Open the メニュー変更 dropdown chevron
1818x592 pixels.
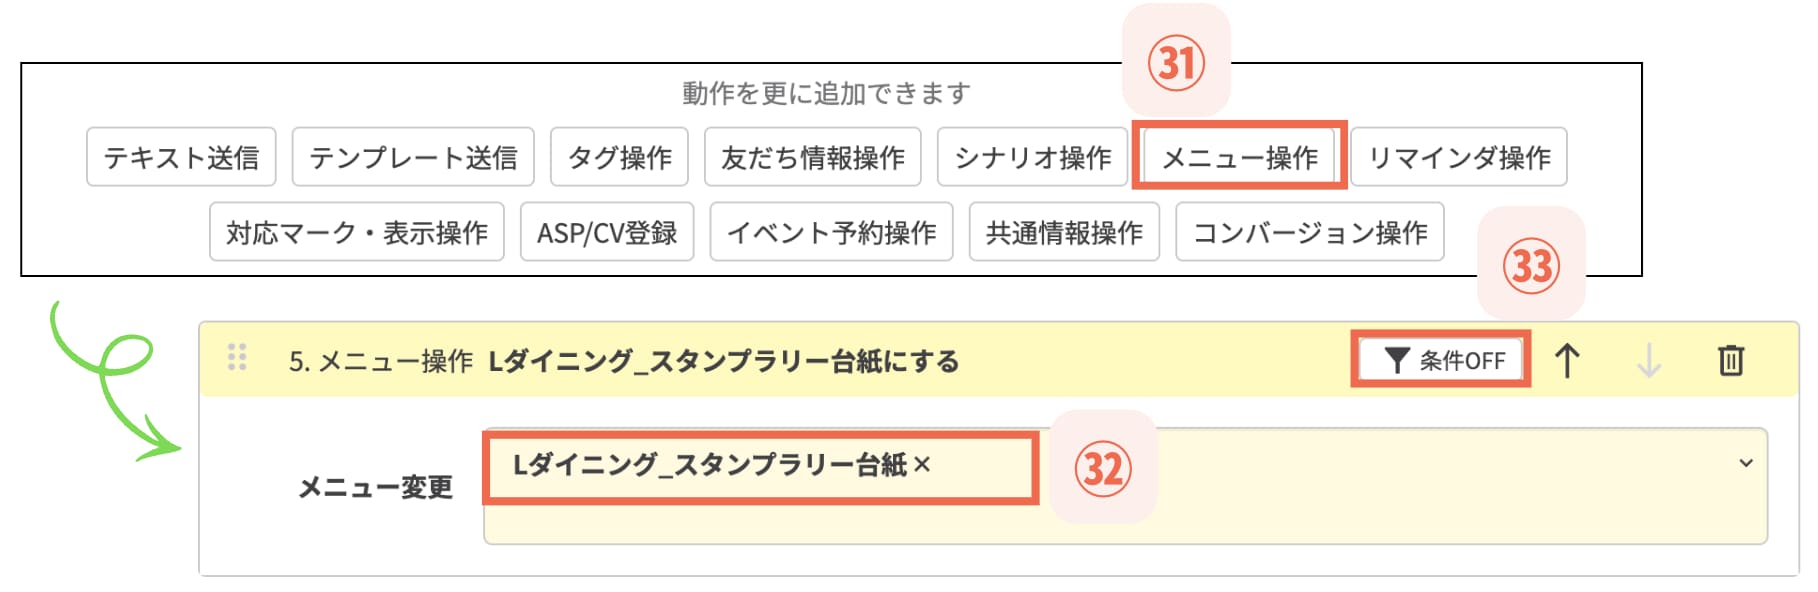1748,463
